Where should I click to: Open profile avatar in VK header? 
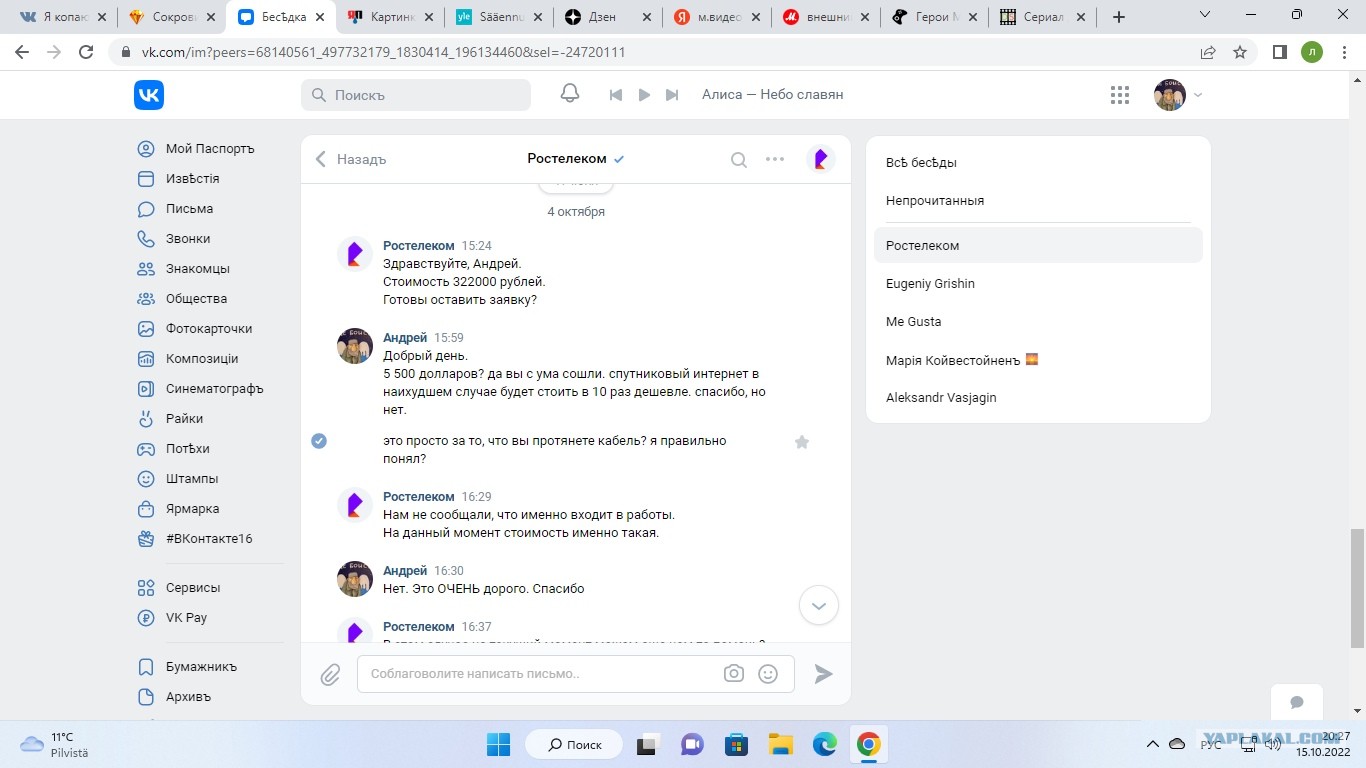coord(1170,95)
